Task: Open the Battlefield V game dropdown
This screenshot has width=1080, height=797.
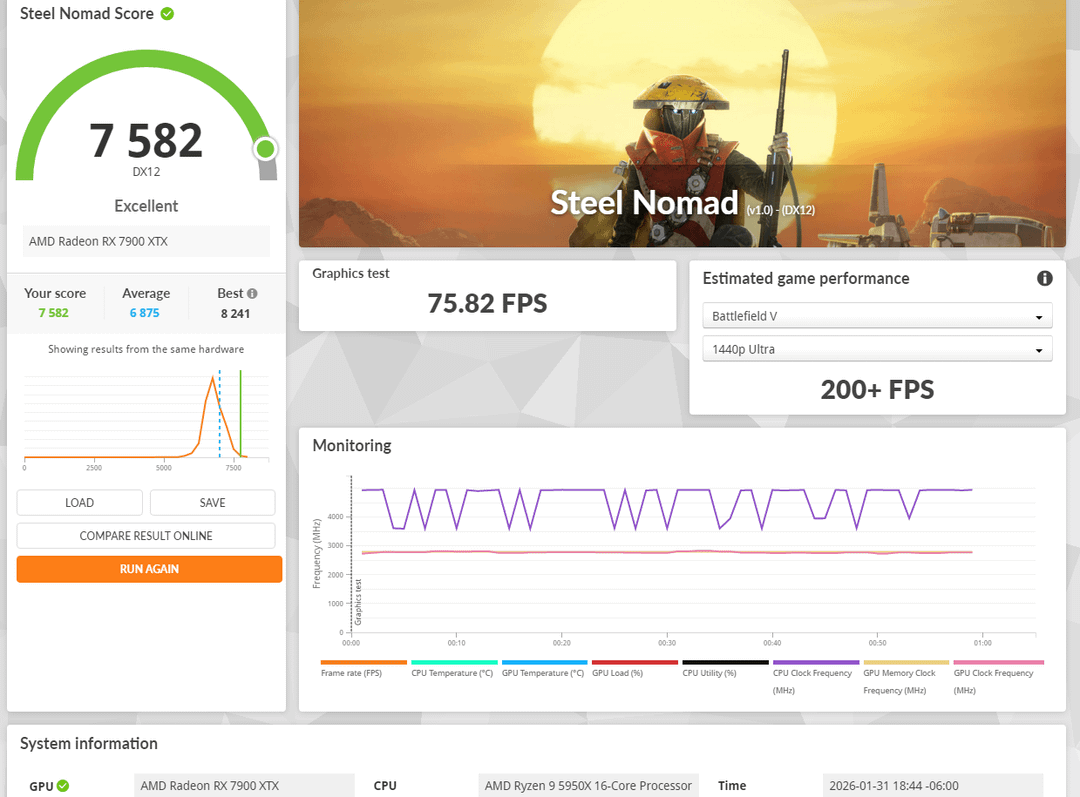Action: pos(877,316)
